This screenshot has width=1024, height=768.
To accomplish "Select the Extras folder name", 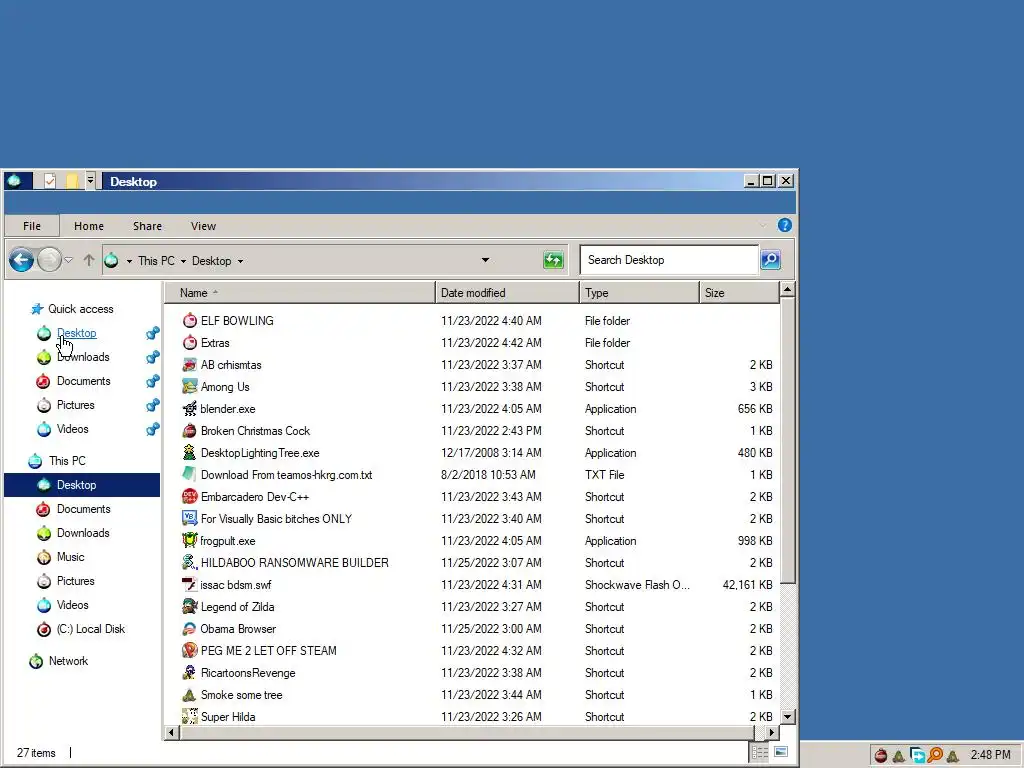I will (215, 343).
